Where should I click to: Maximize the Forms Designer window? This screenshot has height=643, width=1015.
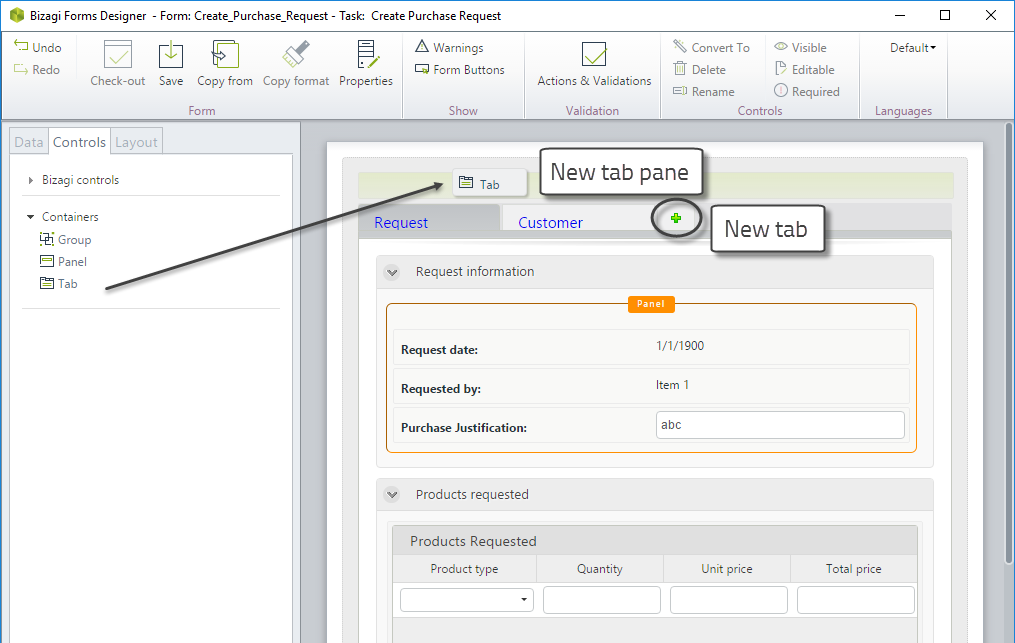click(945, 15)
